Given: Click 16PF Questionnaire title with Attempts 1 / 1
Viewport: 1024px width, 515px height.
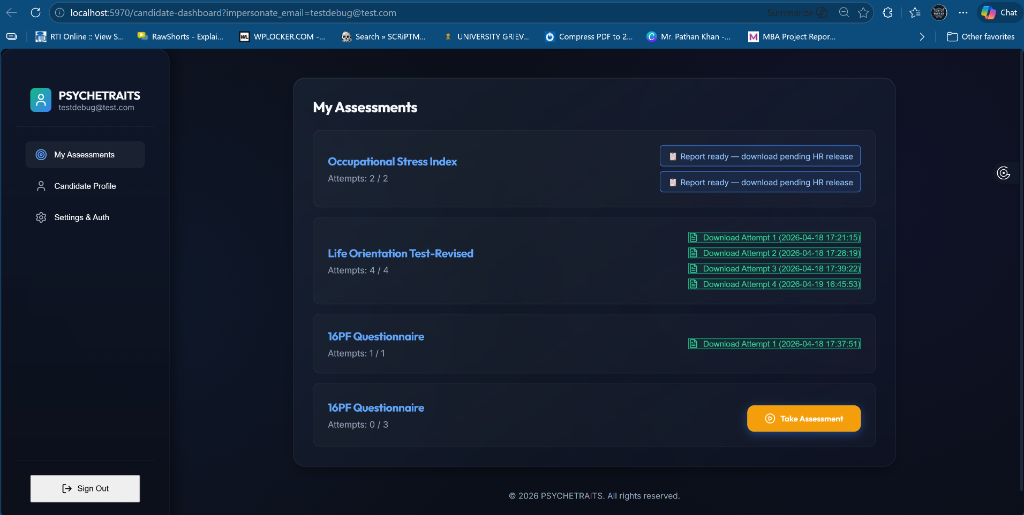Looking at the screenshot, I should [x=376, y=336].
